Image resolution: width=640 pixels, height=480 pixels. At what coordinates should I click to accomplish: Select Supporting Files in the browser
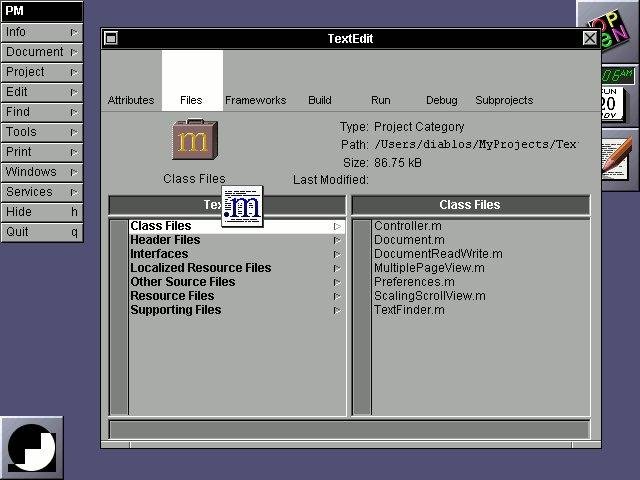[237, 310]
